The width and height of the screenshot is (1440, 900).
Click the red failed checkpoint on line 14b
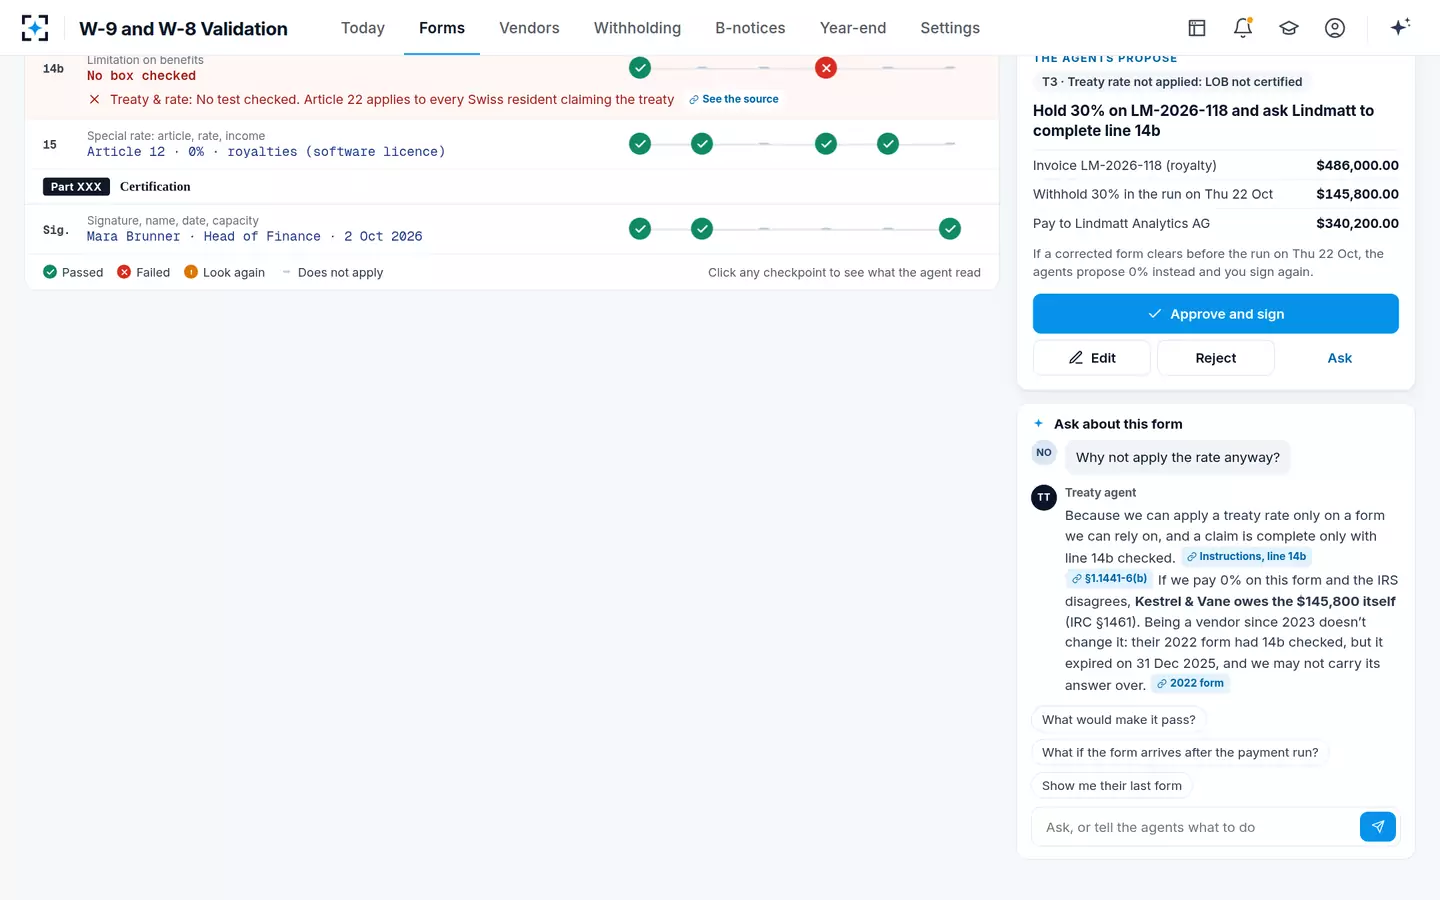pyautogui.click(x=826, y=68)
